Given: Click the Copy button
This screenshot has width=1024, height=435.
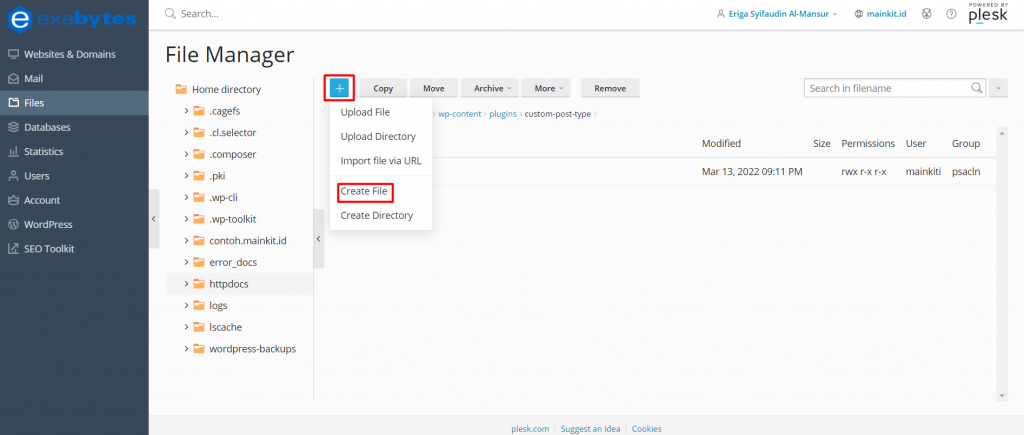Looking at the screenshot, I should pos(383,88).
